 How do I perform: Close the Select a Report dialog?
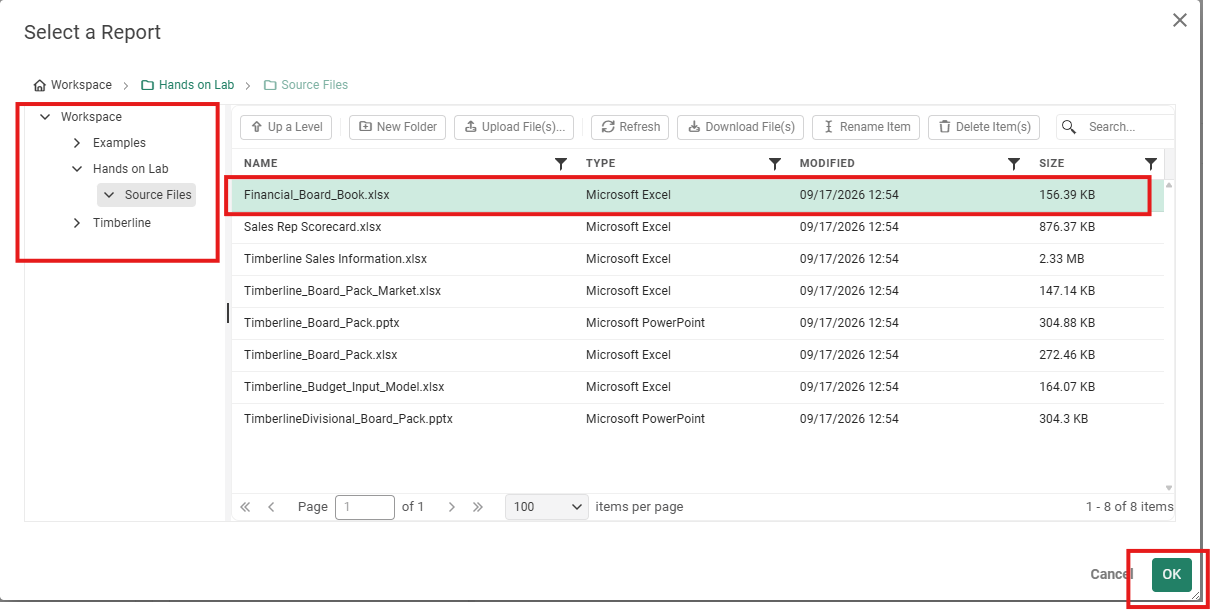[x=1180, y=20]
